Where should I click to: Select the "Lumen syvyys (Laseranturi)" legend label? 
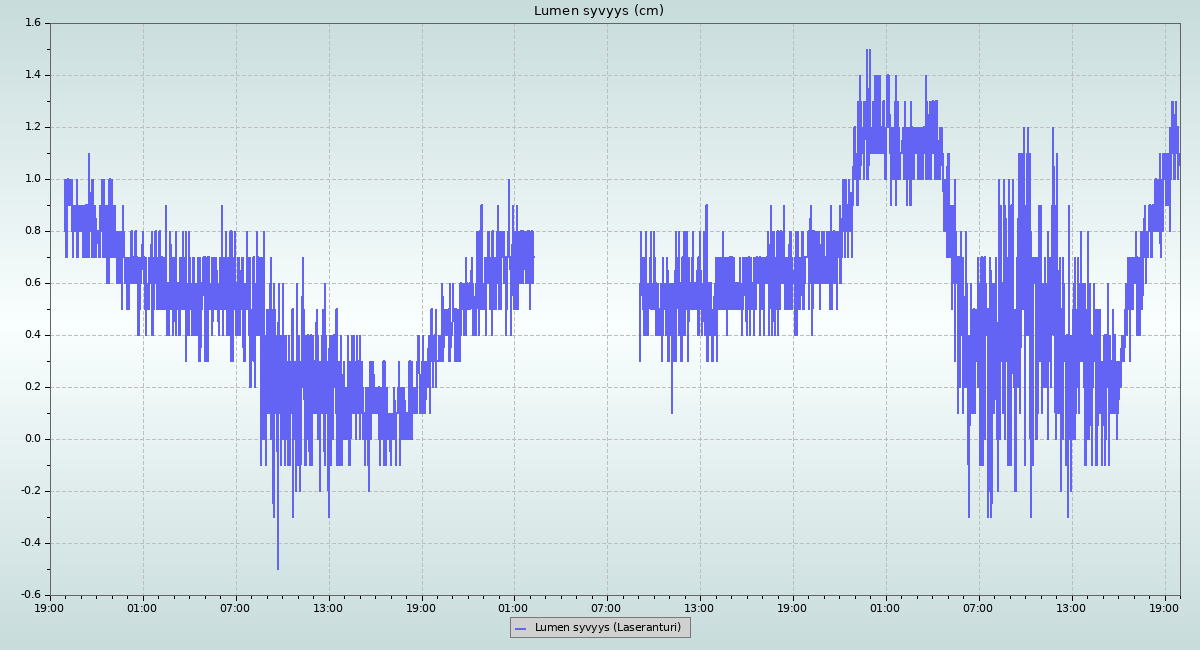607,628
